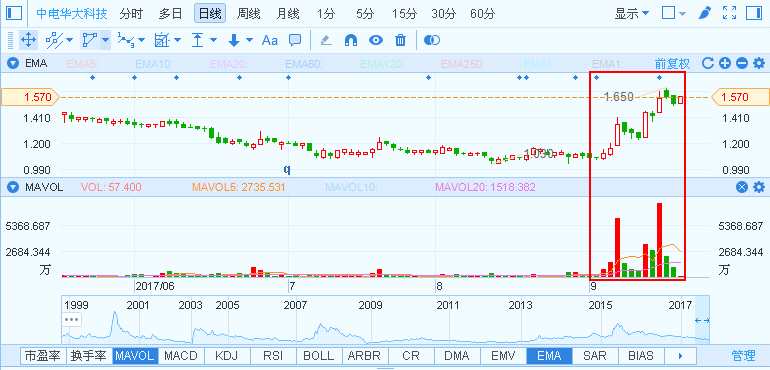The width and height of the screenshot is (770, 370).
Task: Toggle the EMA60 line legend
Action: 303,63
